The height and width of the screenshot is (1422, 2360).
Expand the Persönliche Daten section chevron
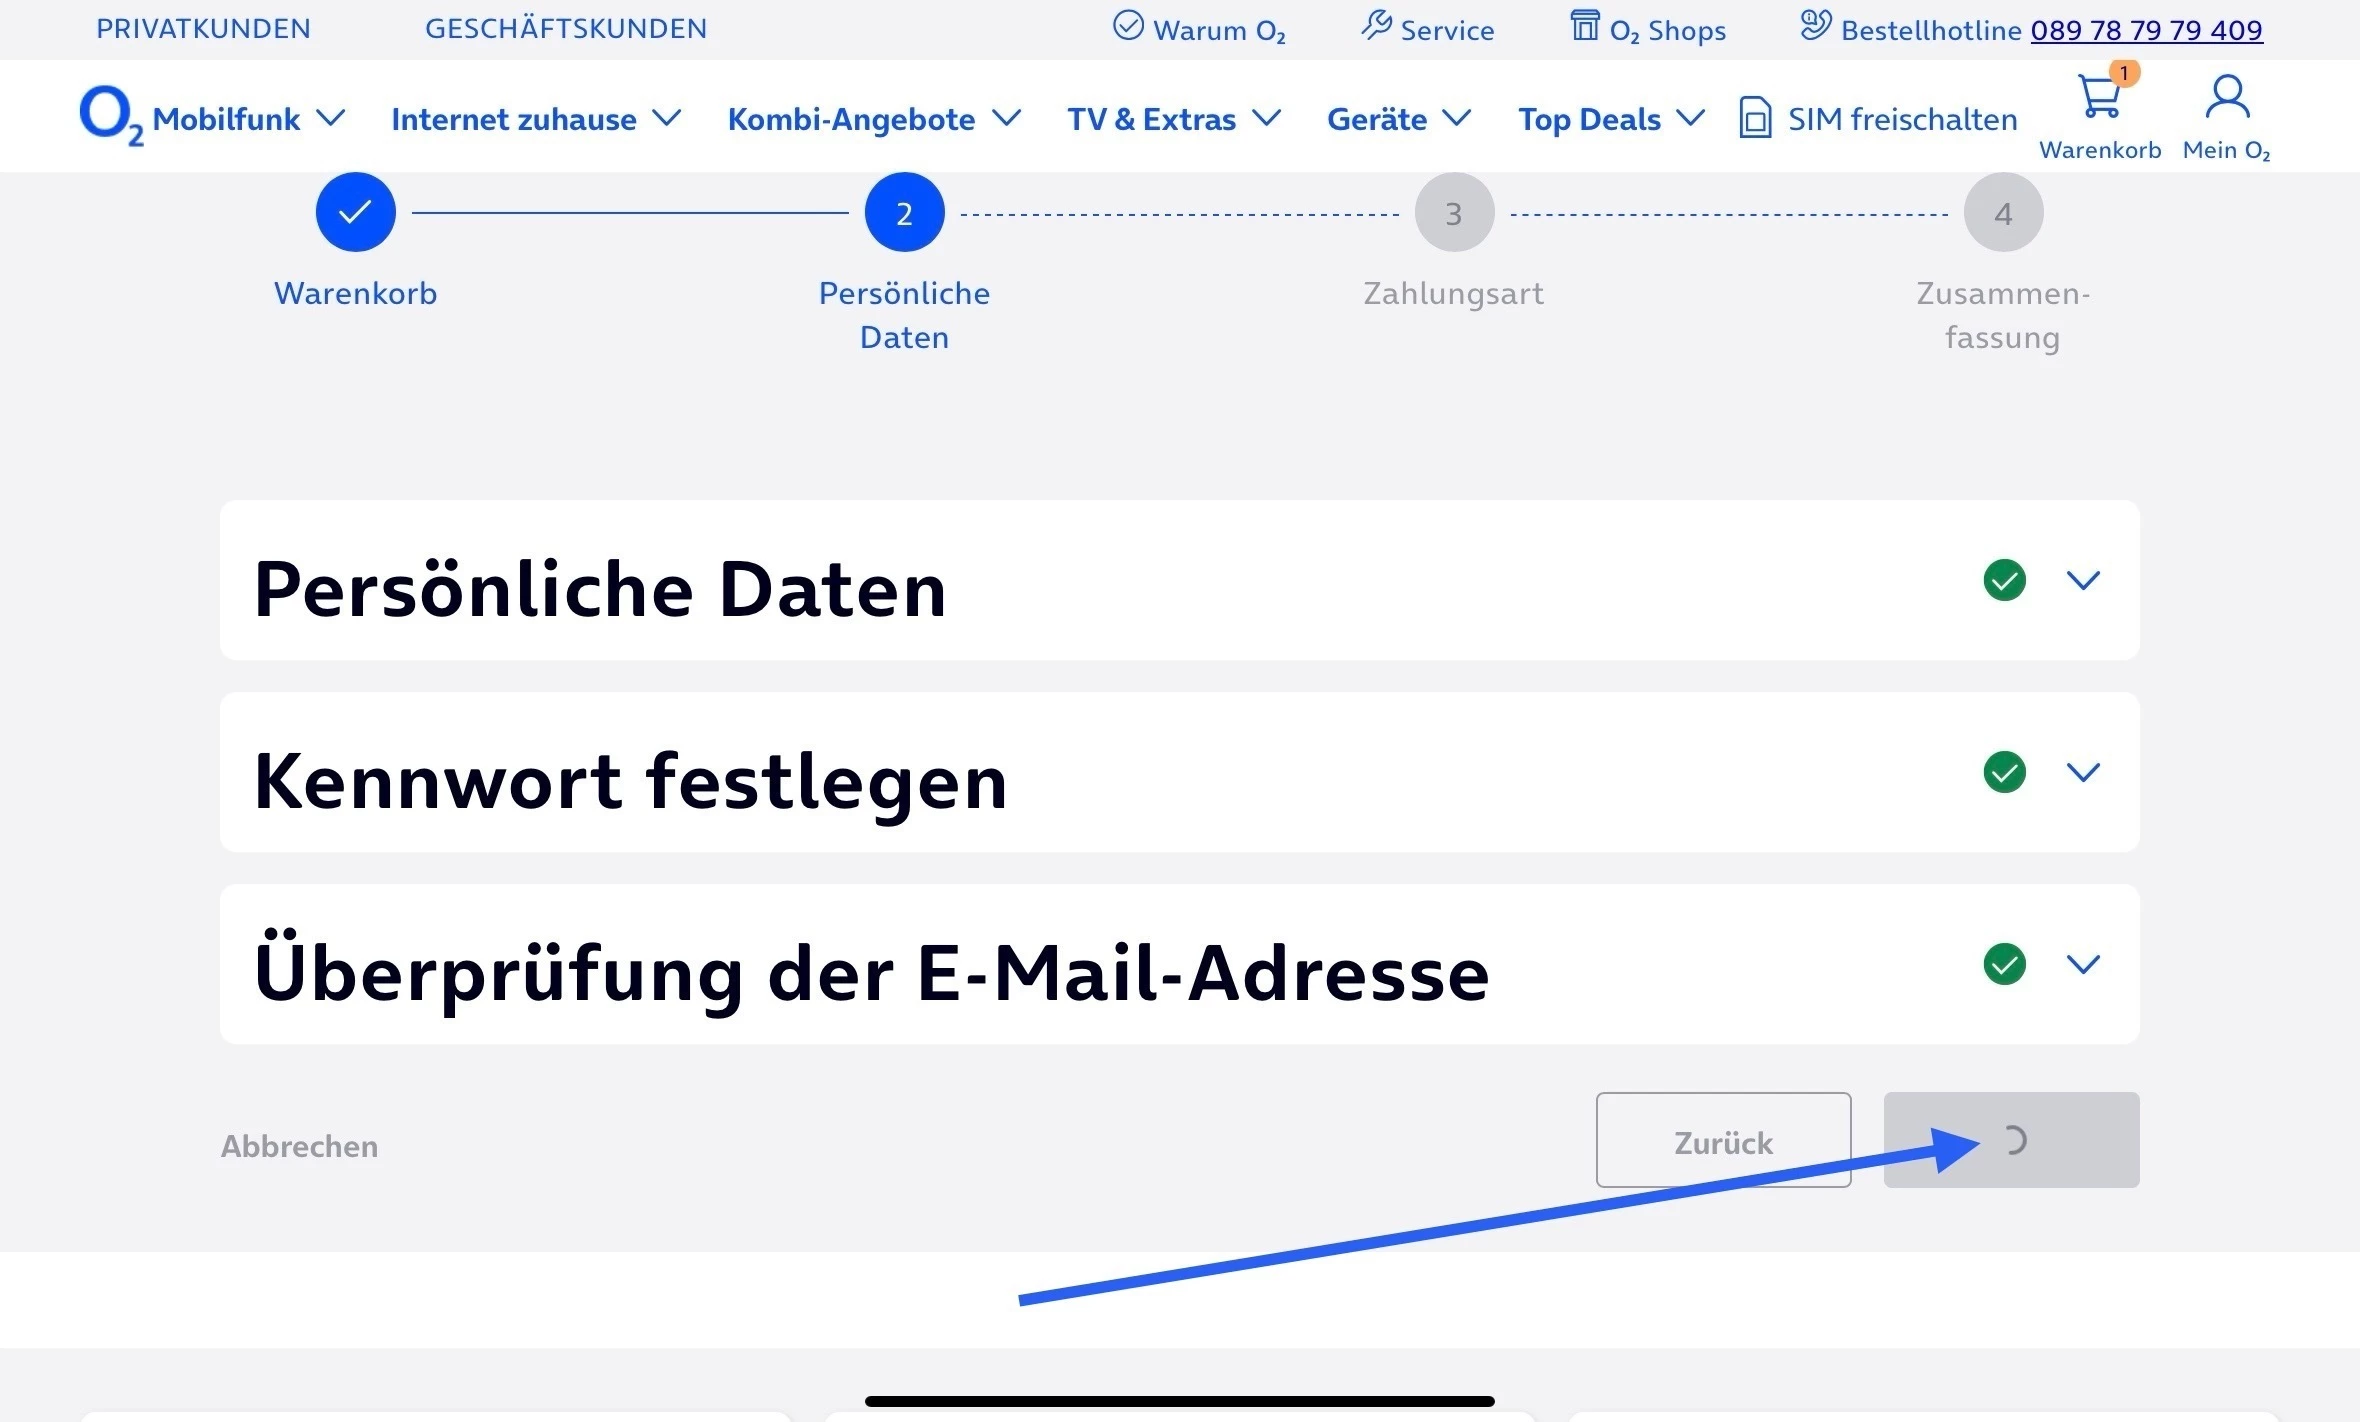2083,580
